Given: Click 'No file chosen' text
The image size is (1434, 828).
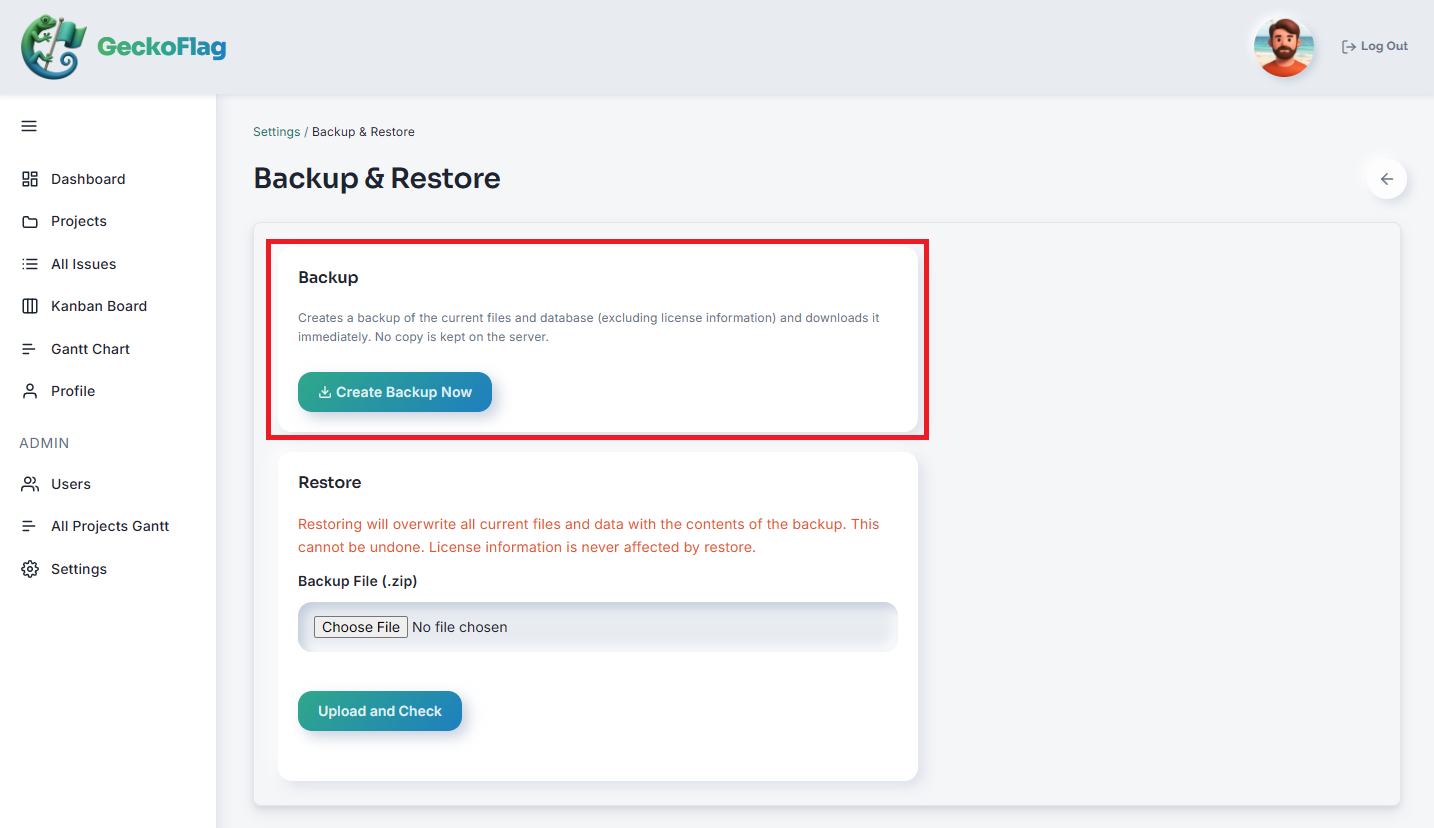Looking at the screenshot, I should coord(460,627).
